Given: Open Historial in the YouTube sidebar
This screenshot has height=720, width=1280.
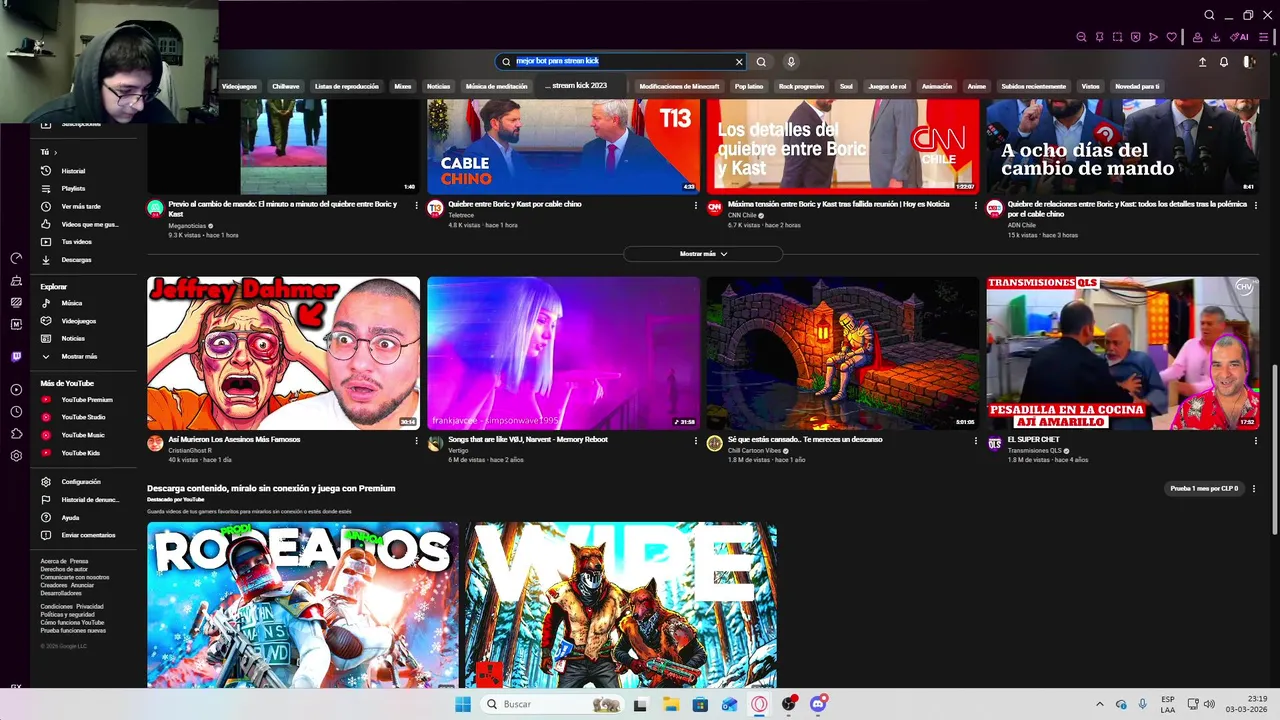Looking at the screenshot, I should point(73,171).
